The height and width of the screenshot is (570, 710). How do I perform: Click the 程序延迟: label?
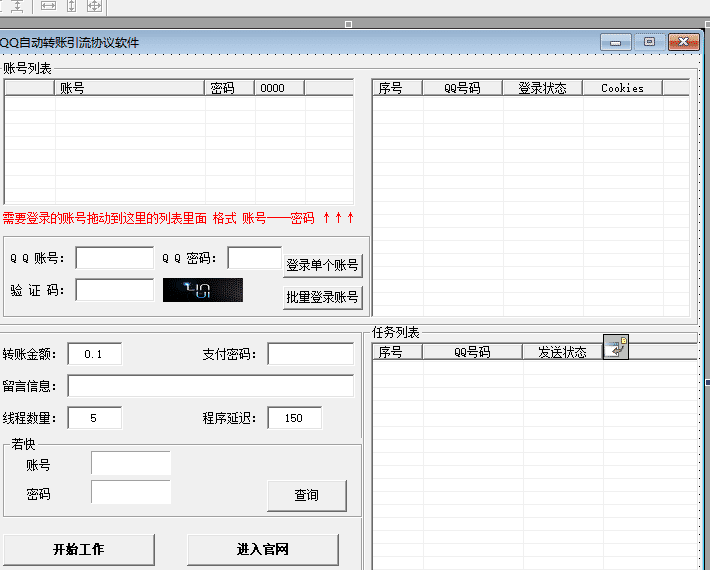click(230, 418)
